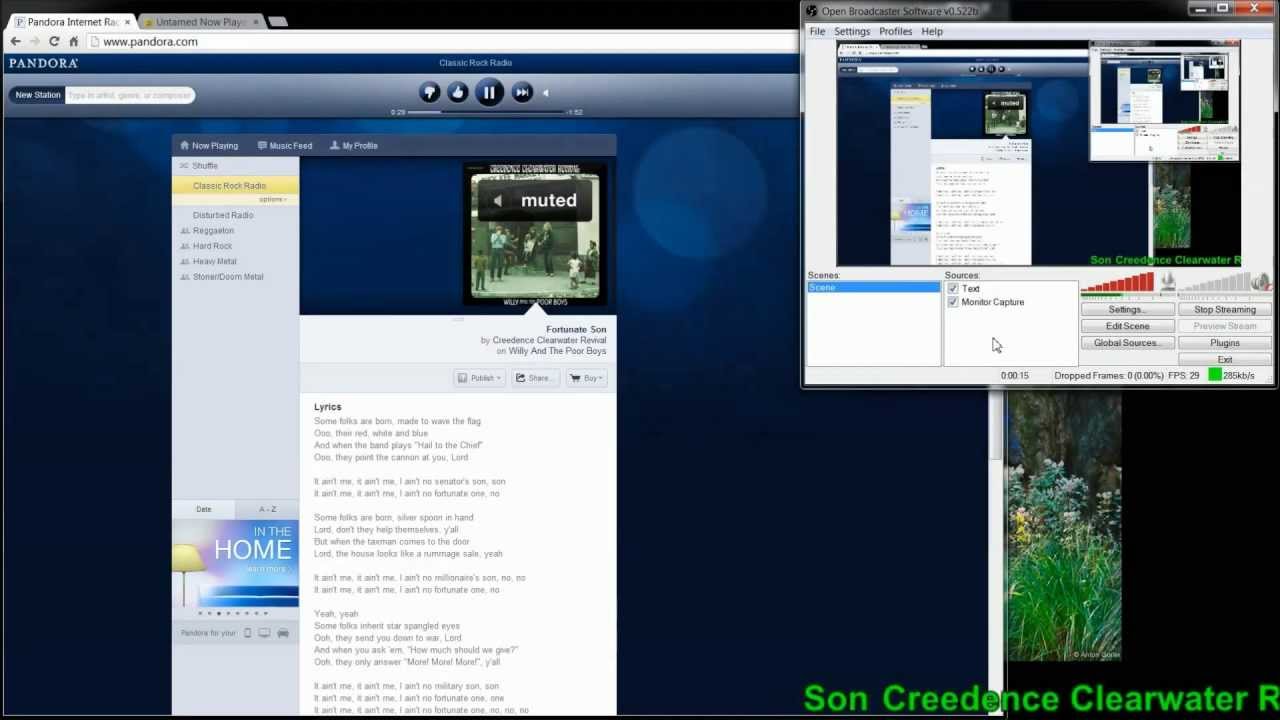
Task: Open the options dropdown under Classic Rock Radio
Action: coord(273,199)
